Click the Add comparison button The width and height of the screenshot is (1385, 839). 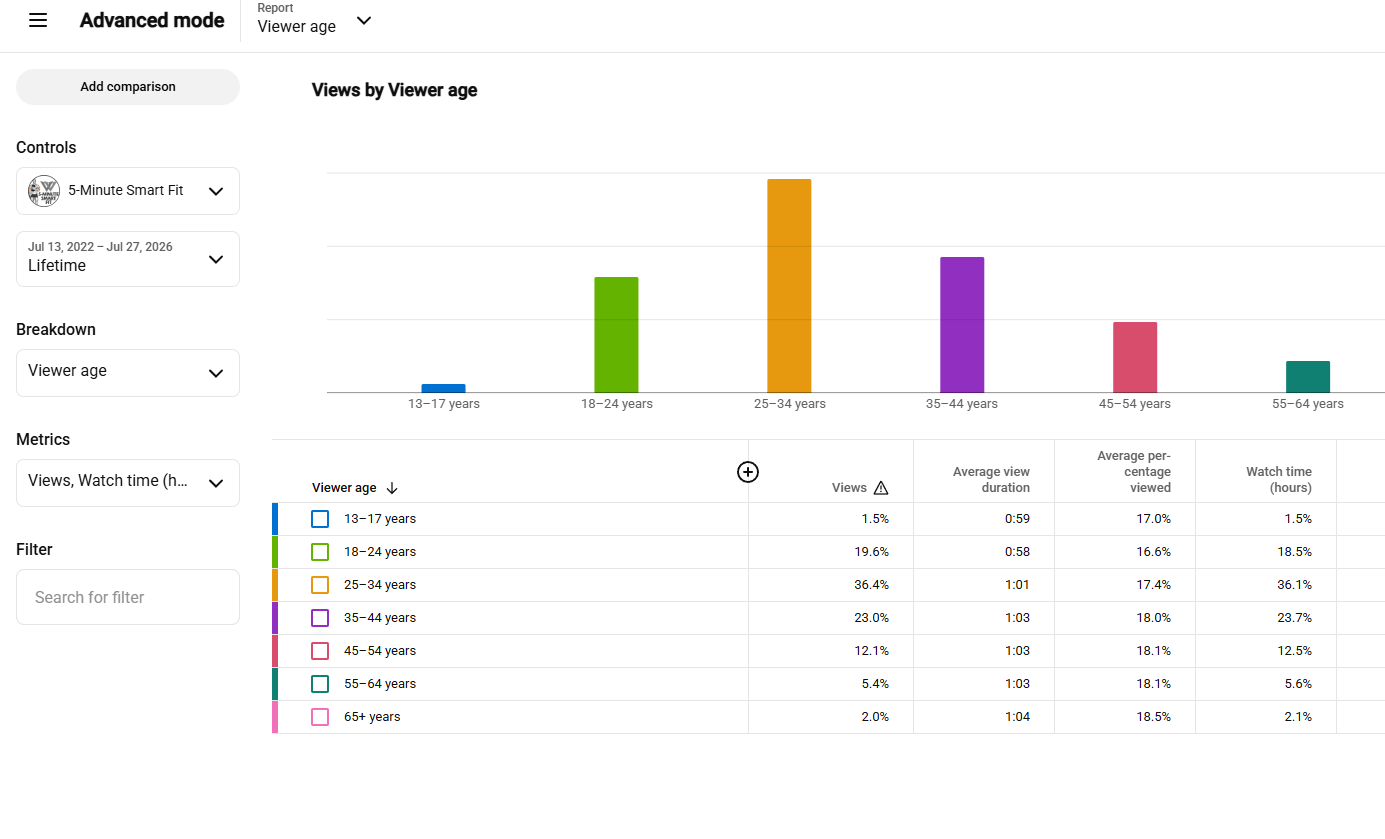[128, 87]
